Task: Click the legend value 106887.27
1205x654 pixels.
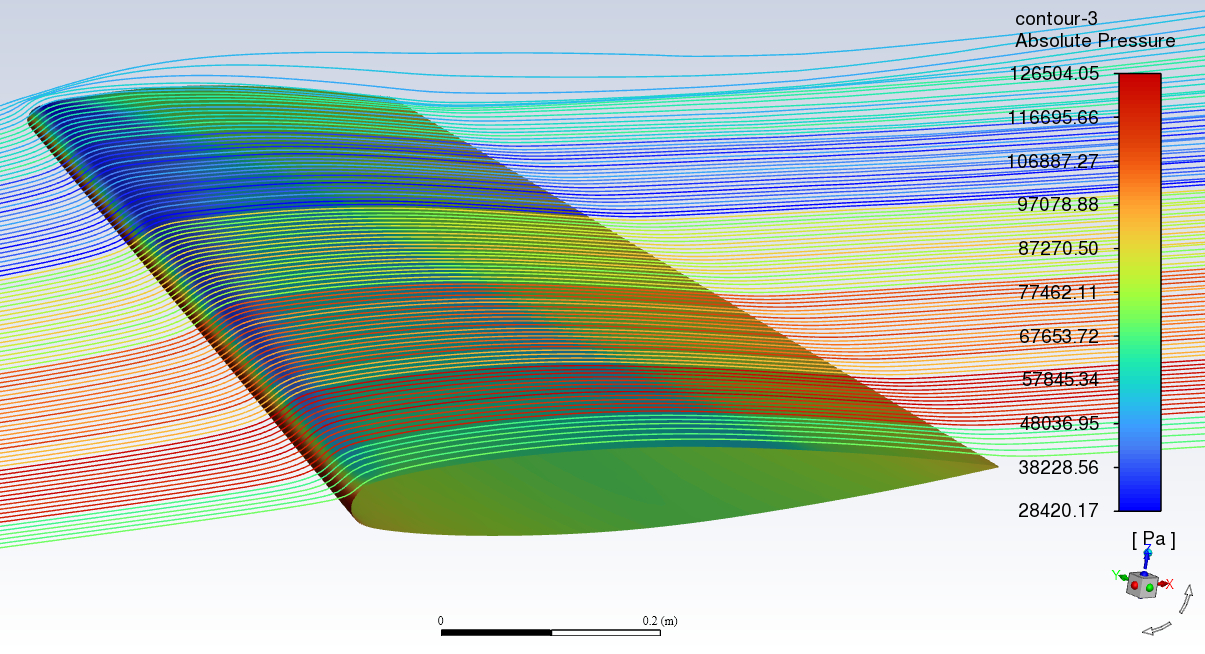Action: coord(1053,161)
